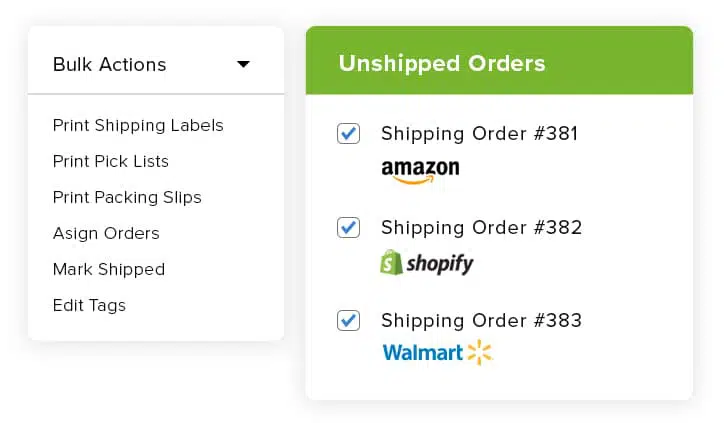This screenshot has width=725, height=423.
Task: Toggle the checkbox for Shipping Order #382
Action: 348,227
